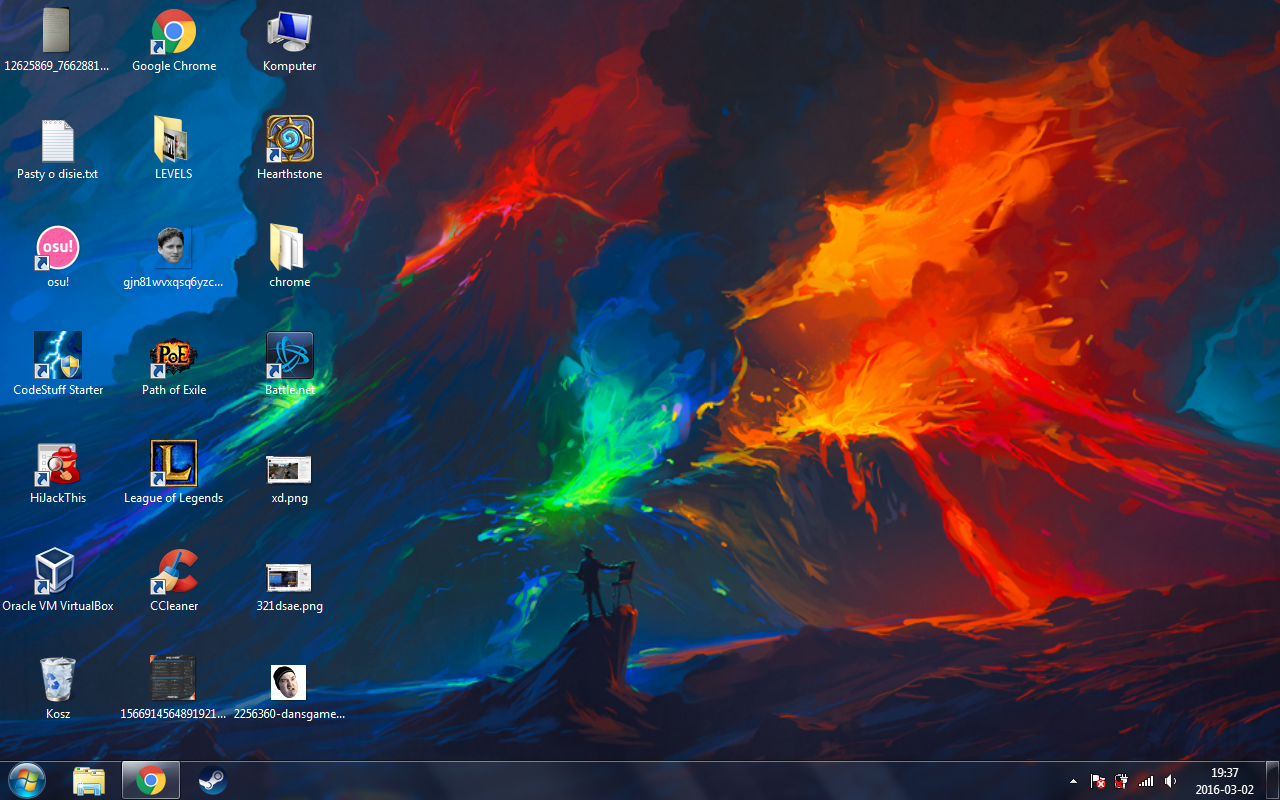Screen dimensions: 1280x800
Task: Open the wireless network signal icon
Action: [1146, 781]
